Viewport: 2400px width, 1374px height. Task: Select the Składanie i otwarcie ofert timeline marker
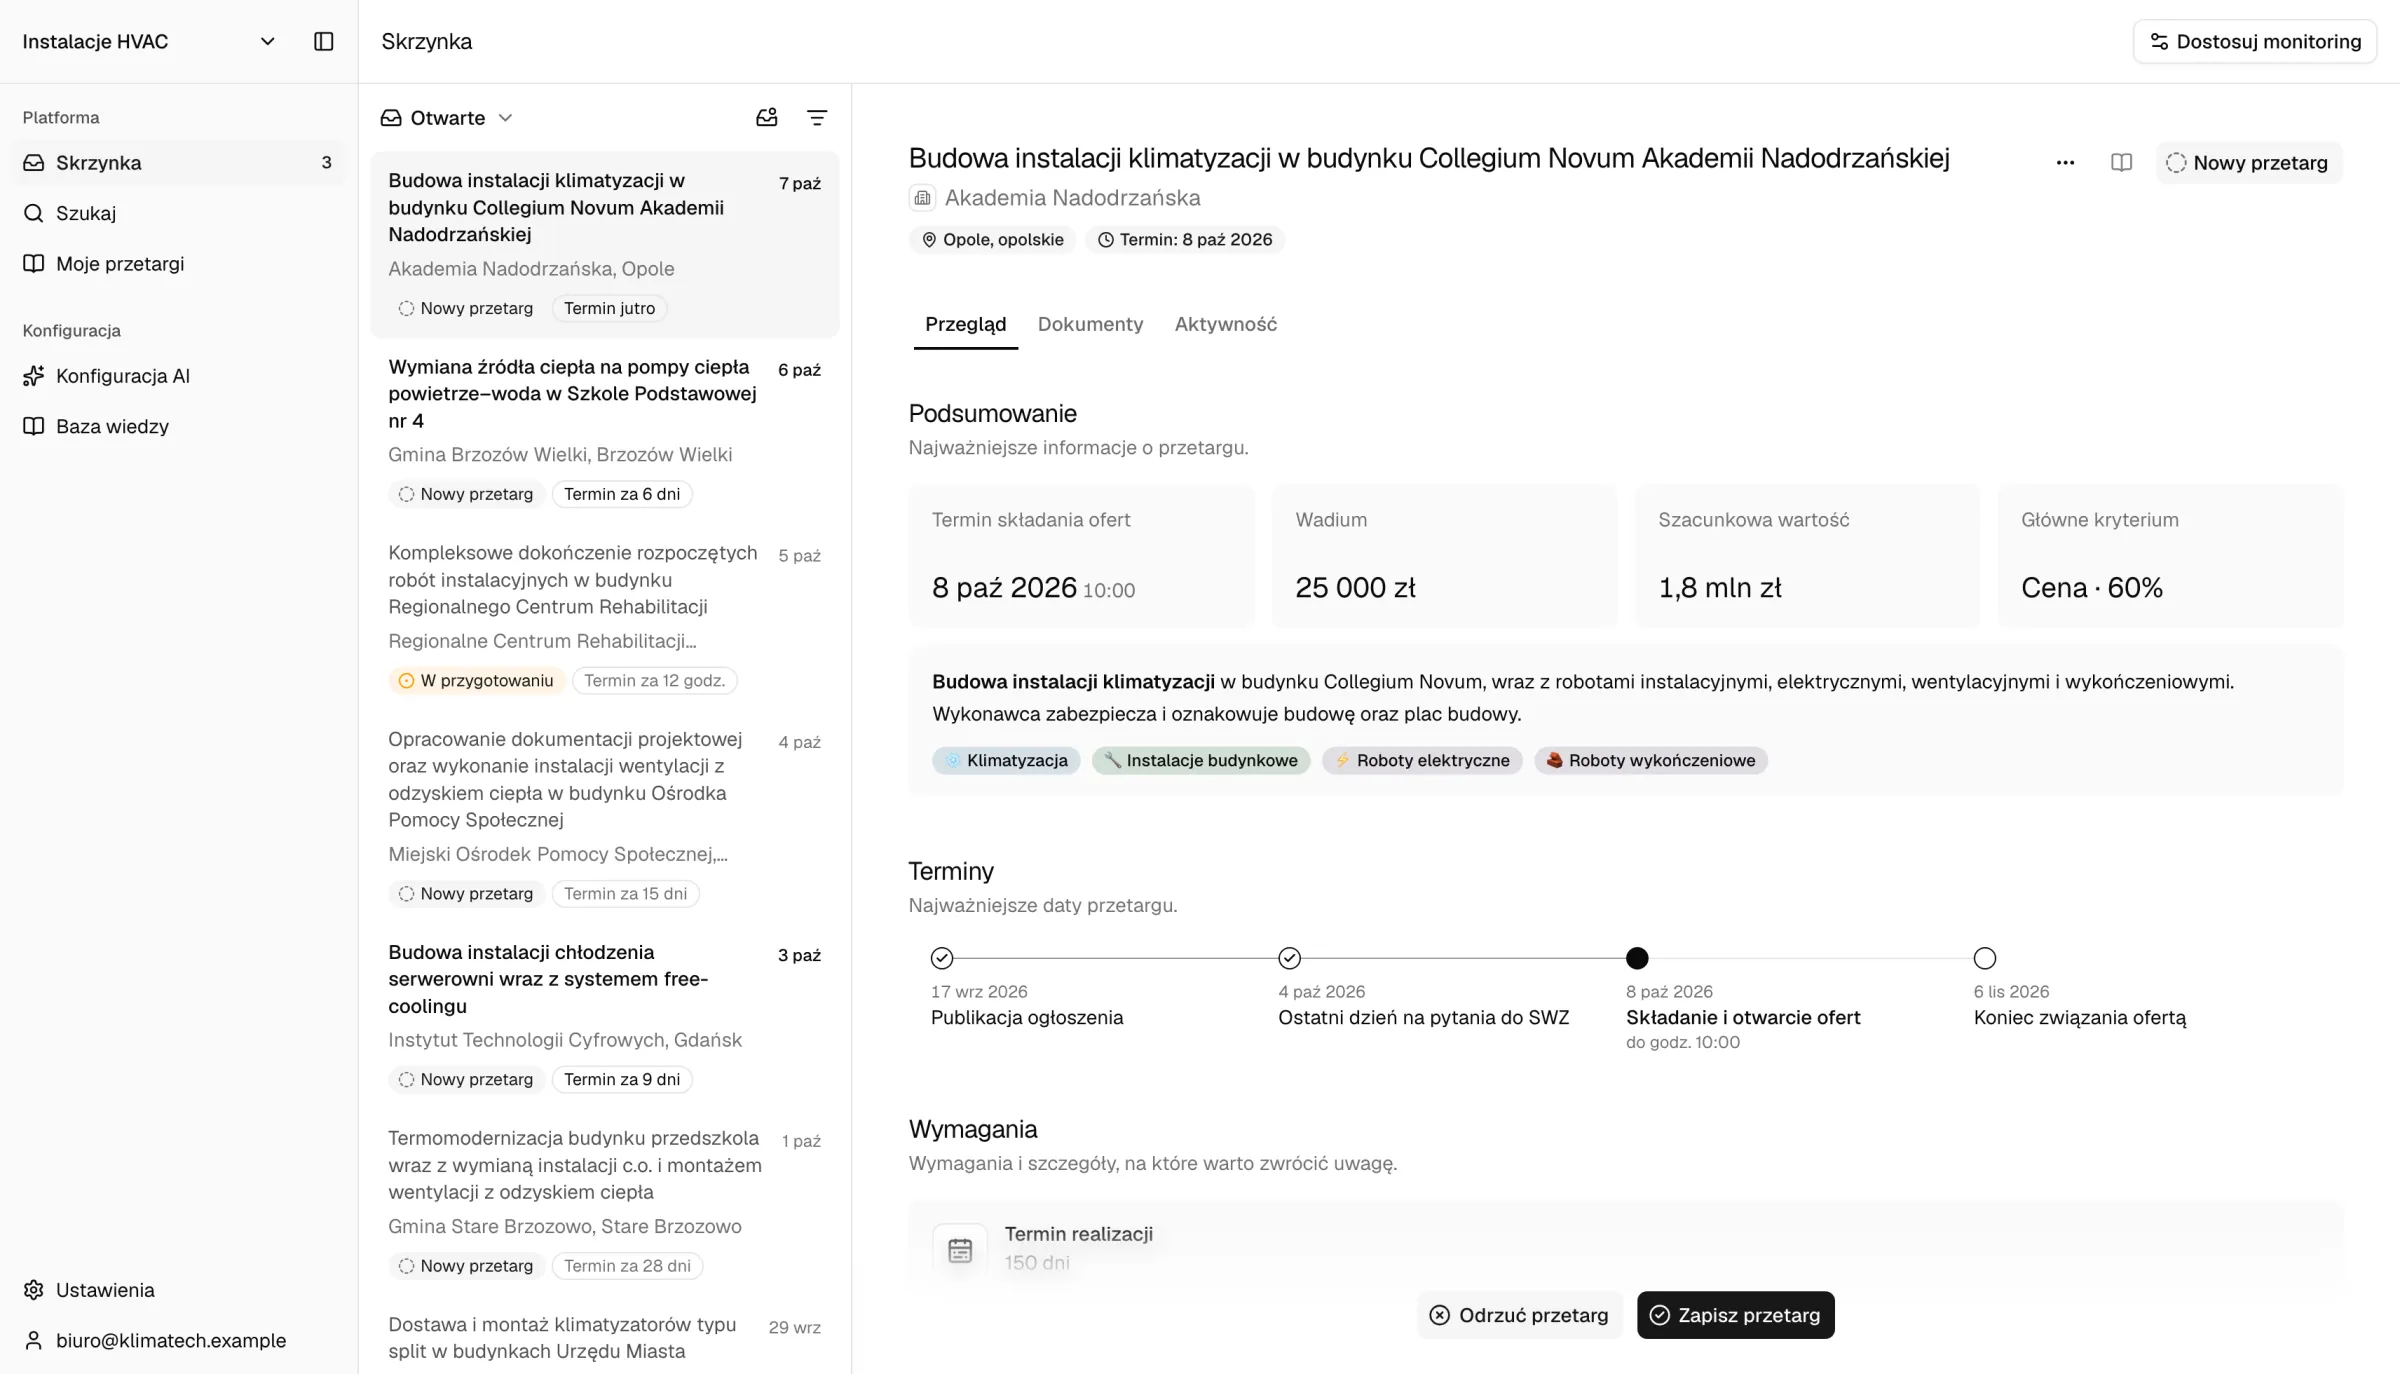1636,958
